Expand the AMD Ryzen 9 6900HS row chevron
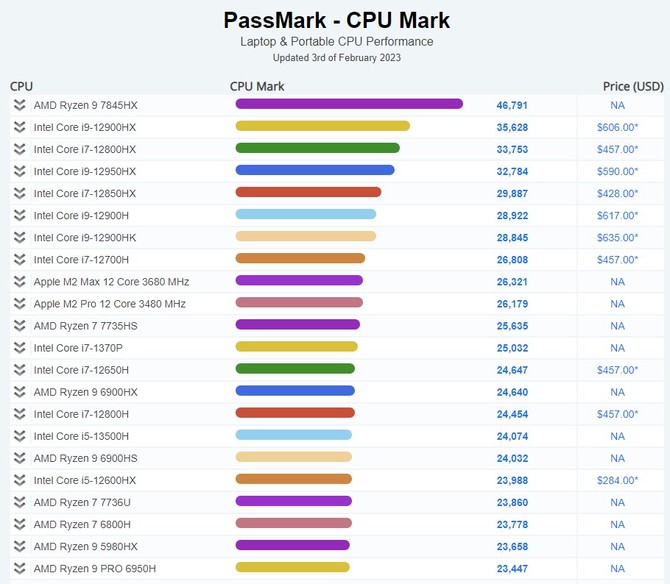Screen dimensions: 670x584 (x=19, y=458)
